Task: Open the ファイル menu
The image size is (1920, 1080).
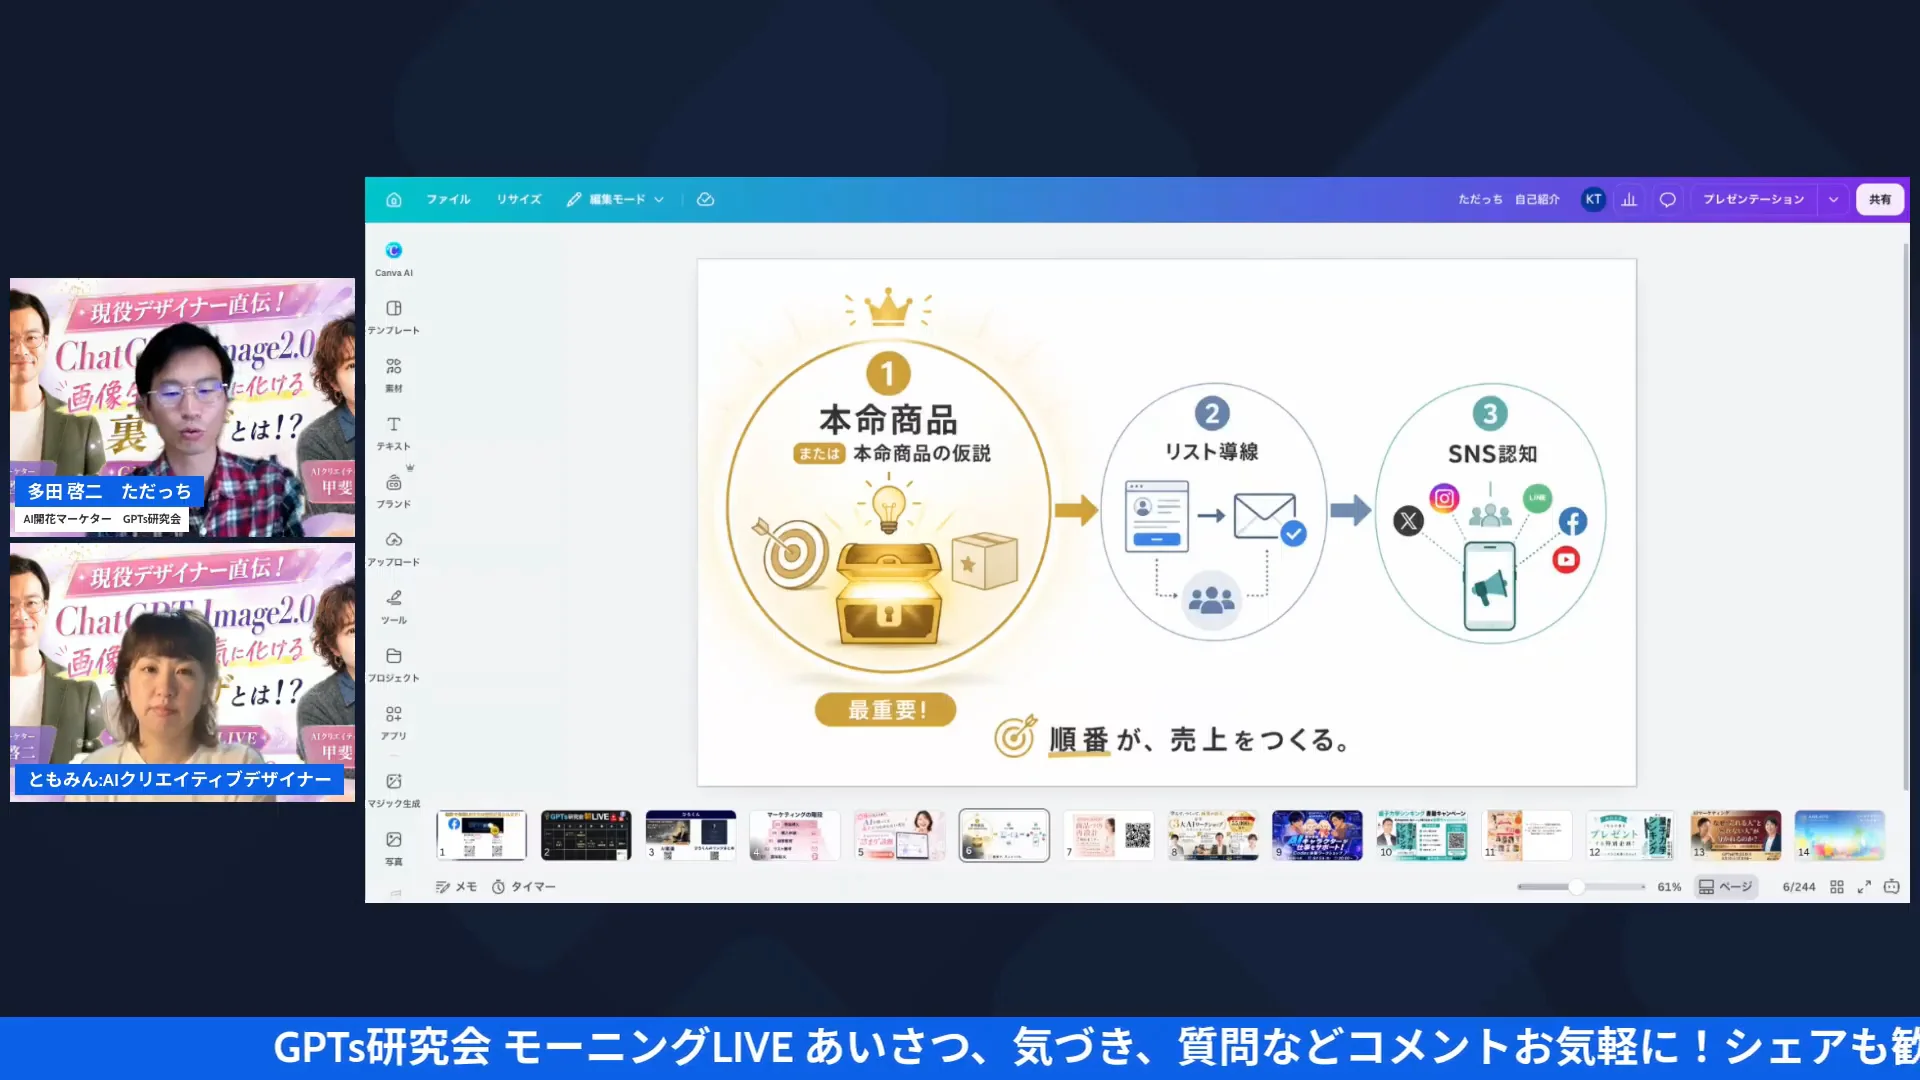Action: [448, 199]
